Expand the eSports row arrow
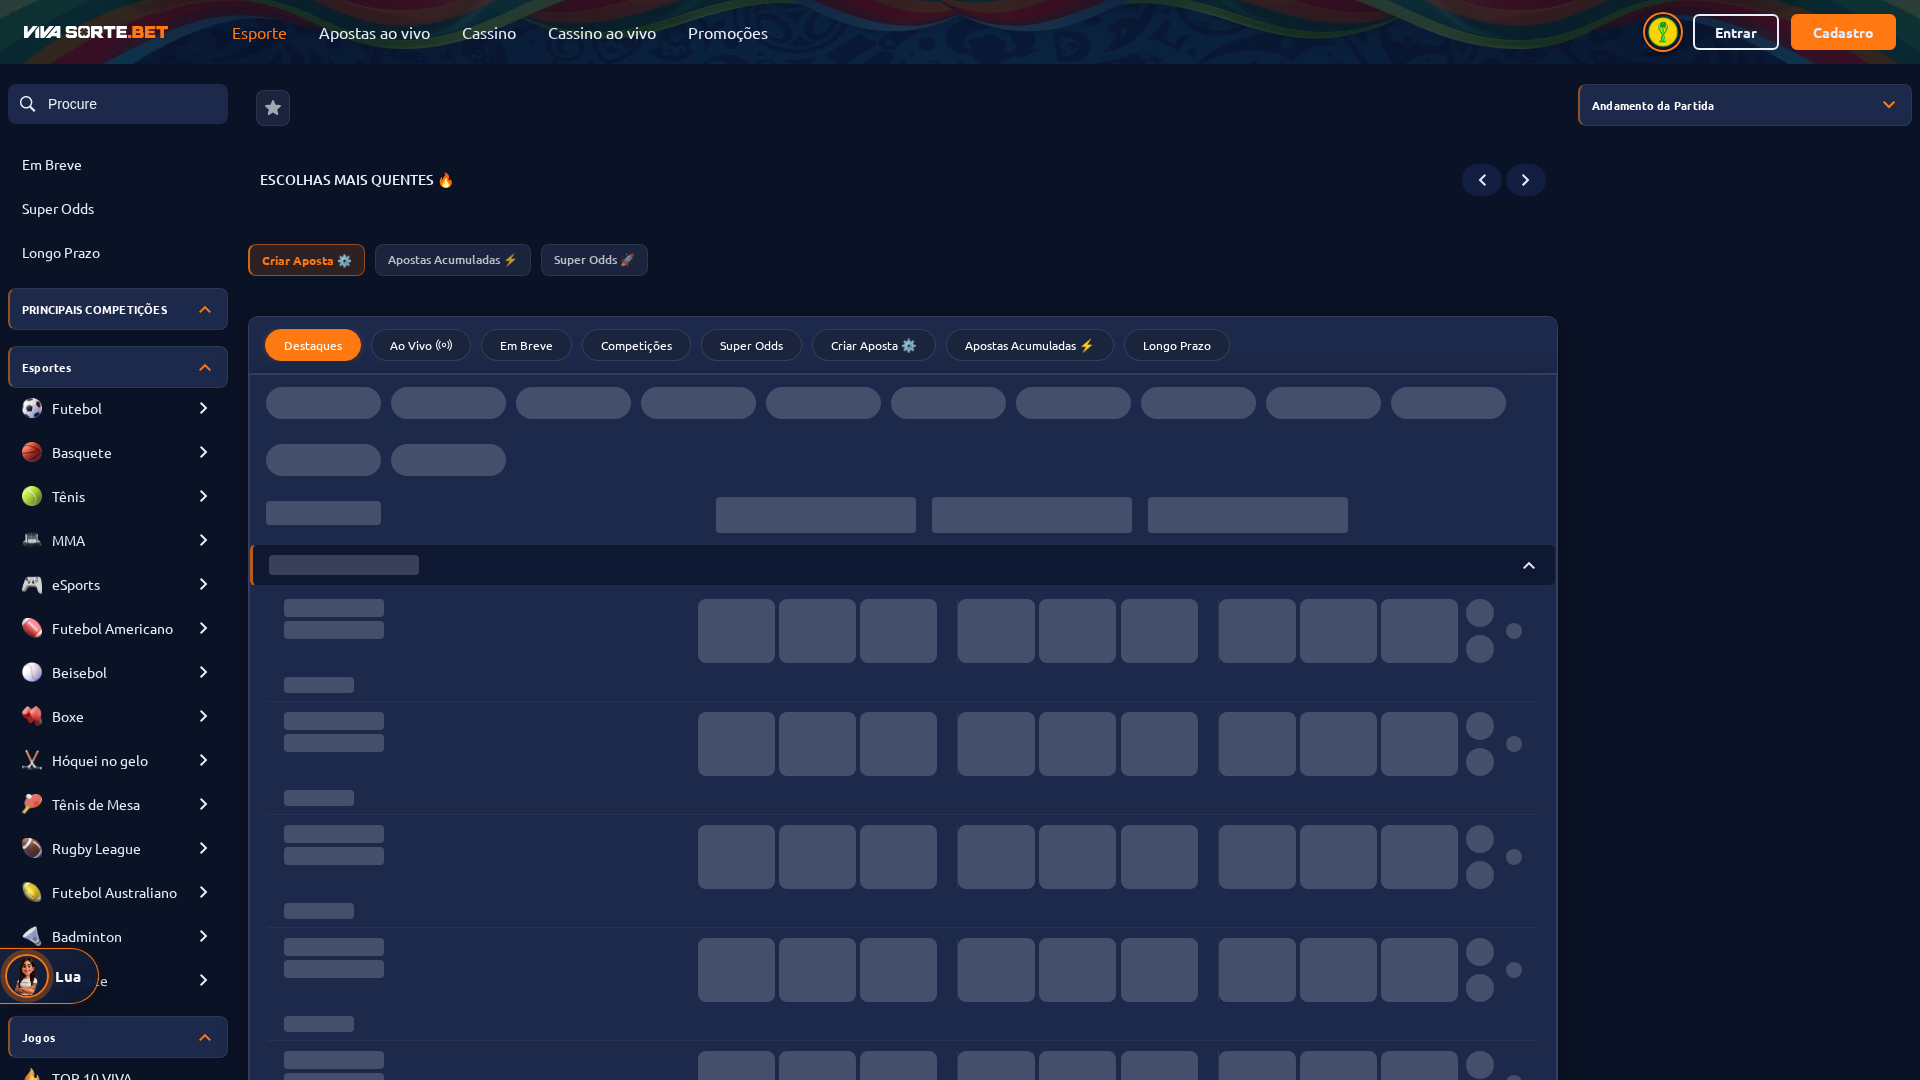This screenshot has height=1080, width=1920. pos(203,584)
